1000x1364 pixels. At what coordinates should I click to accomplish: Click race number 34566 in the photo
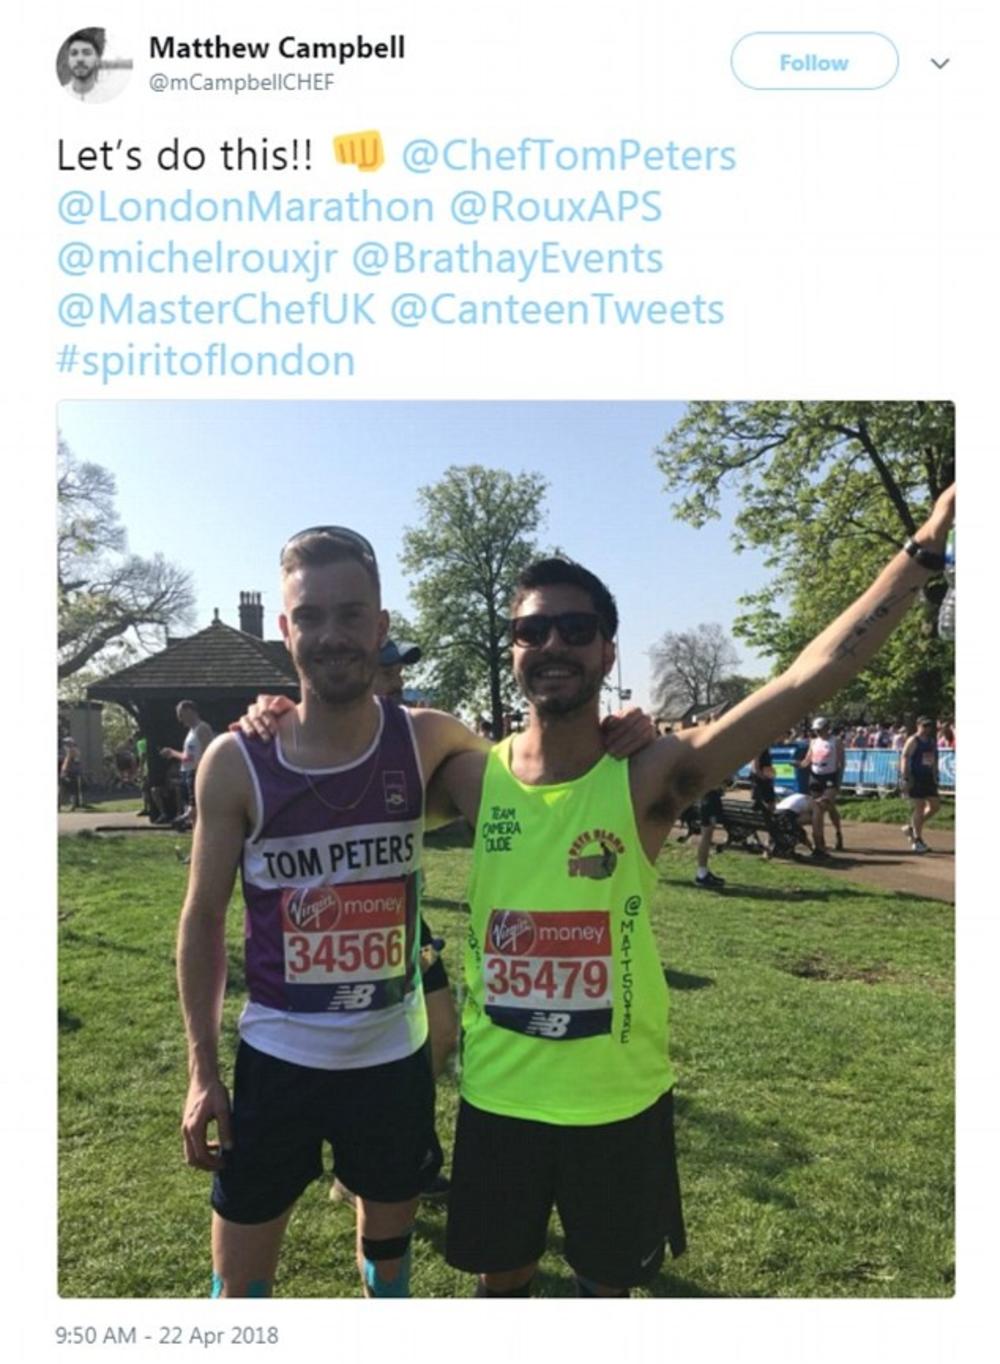click(x=345, y=951)
